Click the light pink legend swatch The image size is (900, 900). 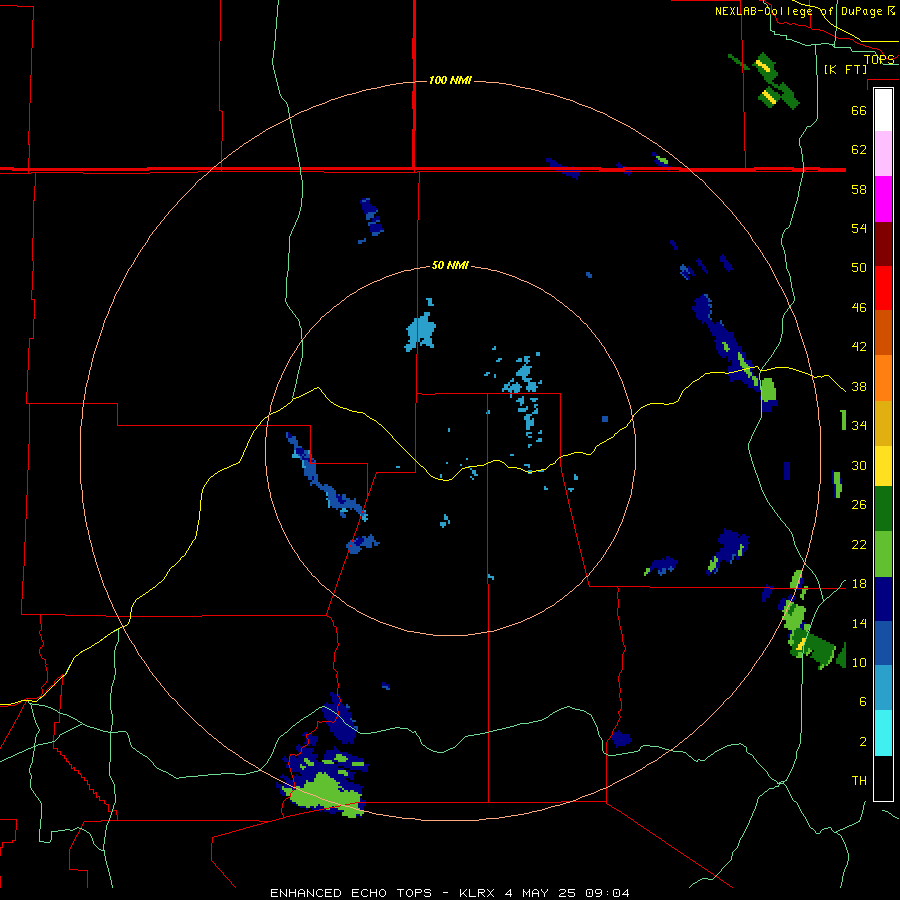pos(883,154)
